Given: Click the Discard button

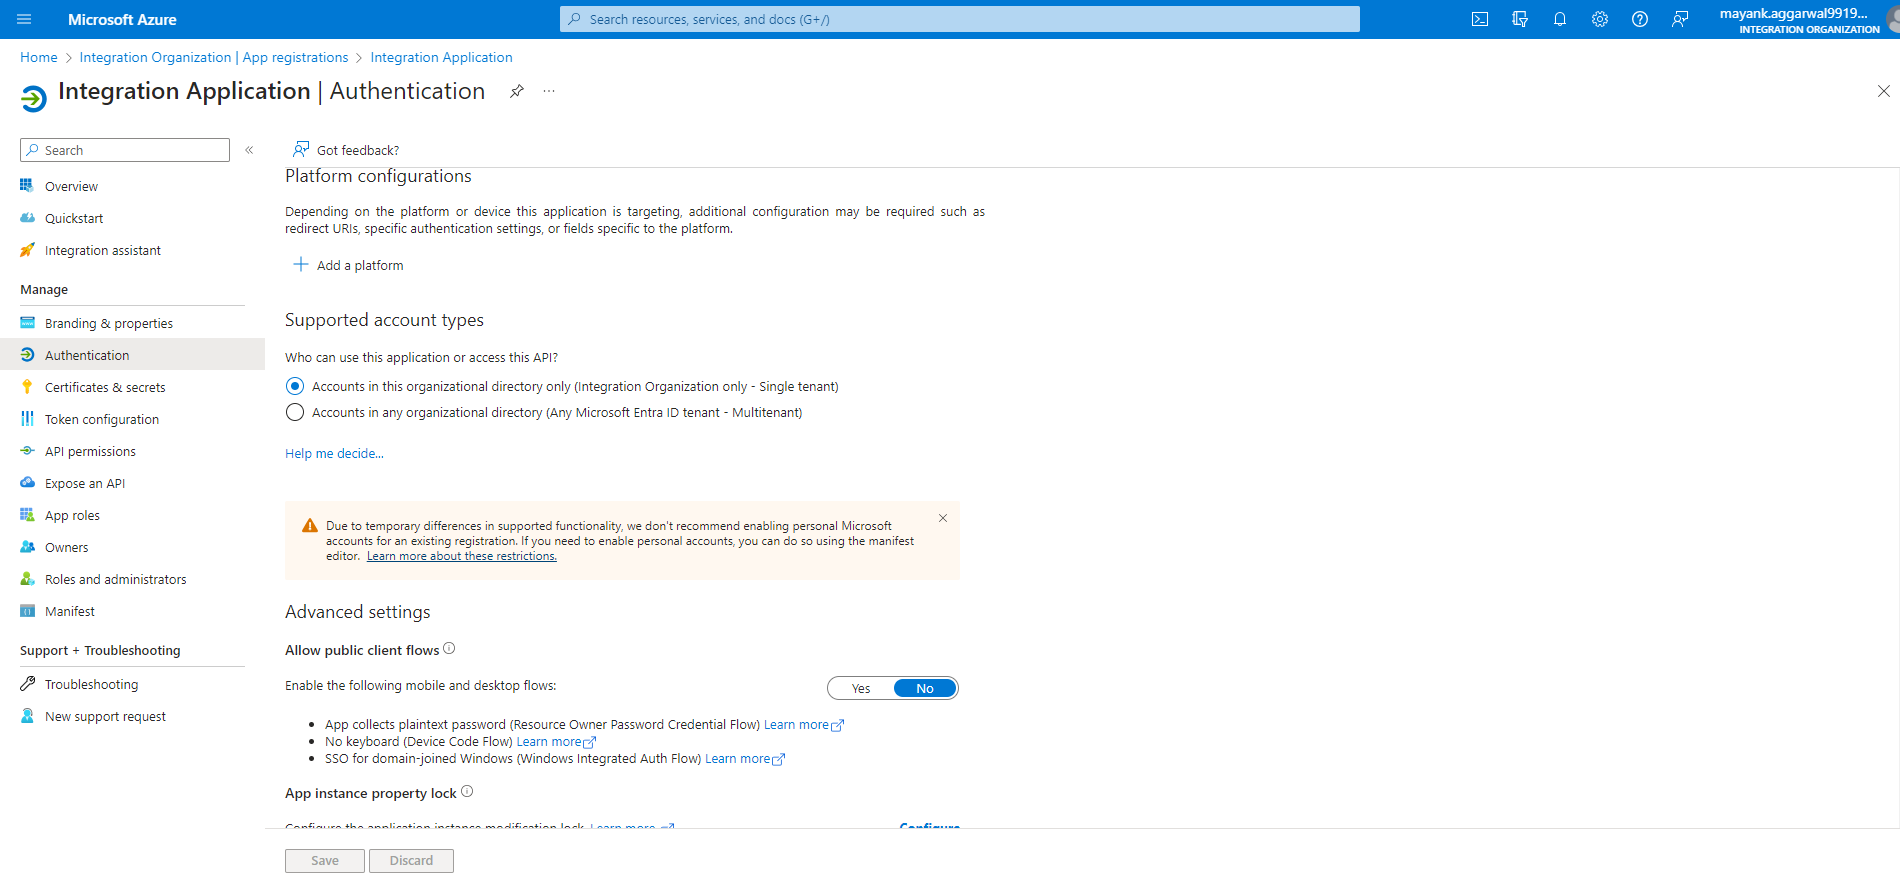Looking at the screenshot, I should (411, 861).
